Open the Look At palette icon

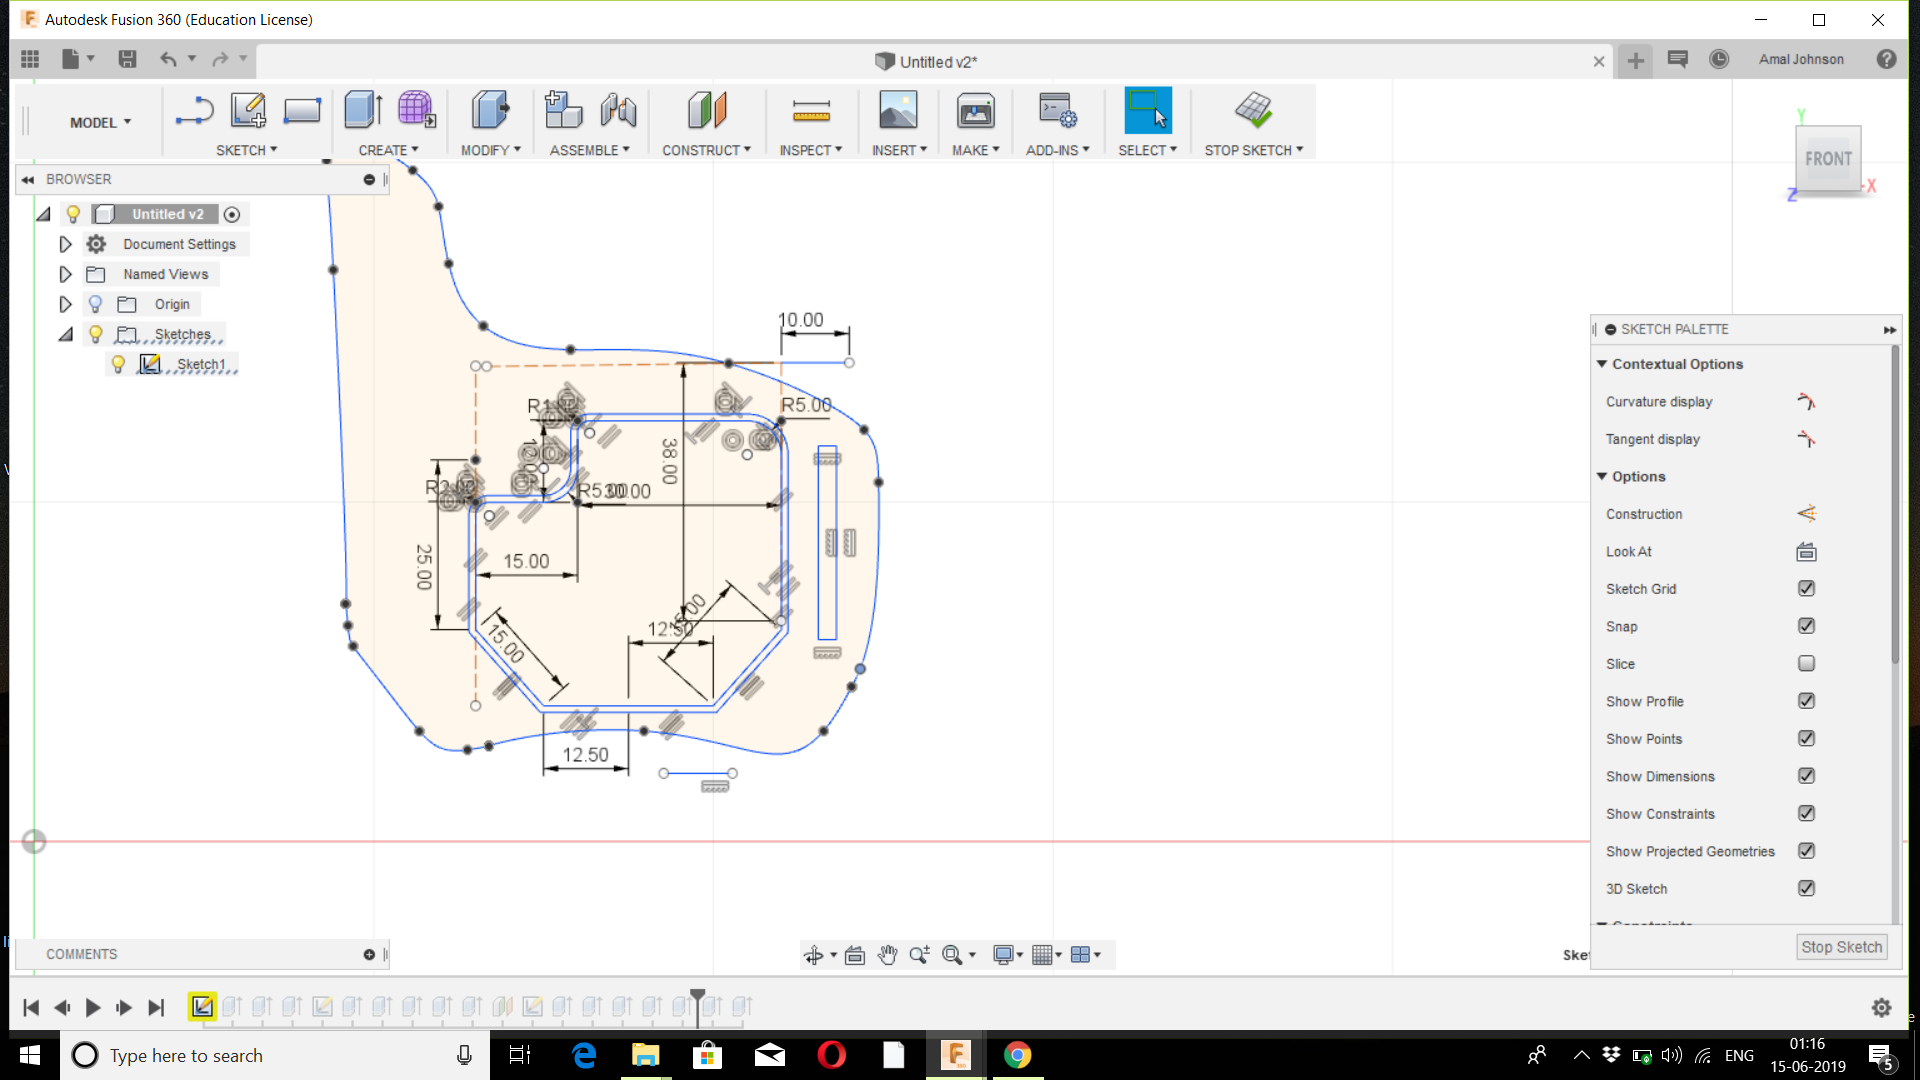(1806, 552)
